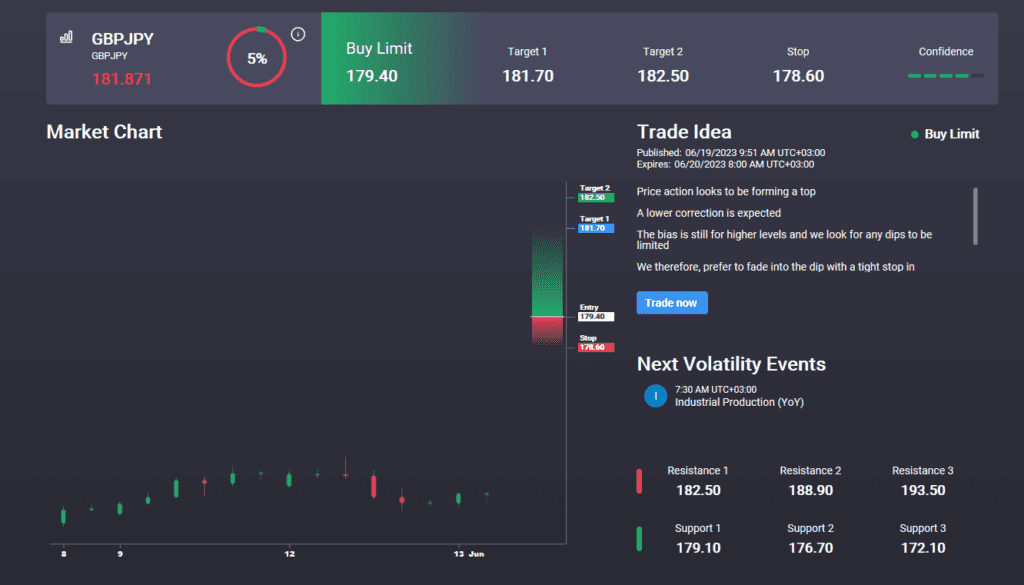Click the Resistance 2 value 188.90
This screenshot has height=585, width=1024.
[x=810, y=491]
